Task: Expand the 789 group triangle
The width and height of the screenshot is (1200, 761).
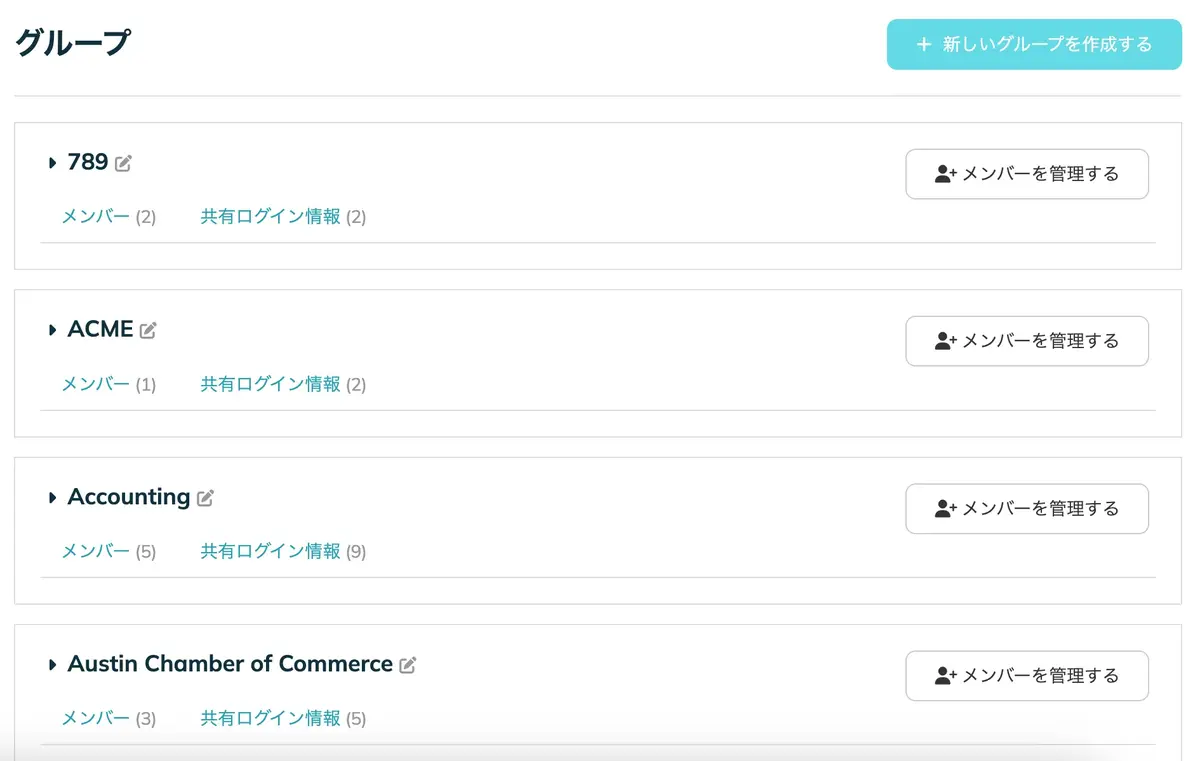Action: tap(52, 163)
